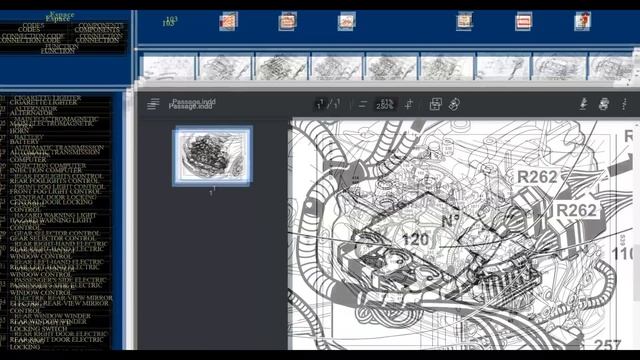Switch to the CONNECTION CODE tab

pyautogui.click(x=31, y=38)
